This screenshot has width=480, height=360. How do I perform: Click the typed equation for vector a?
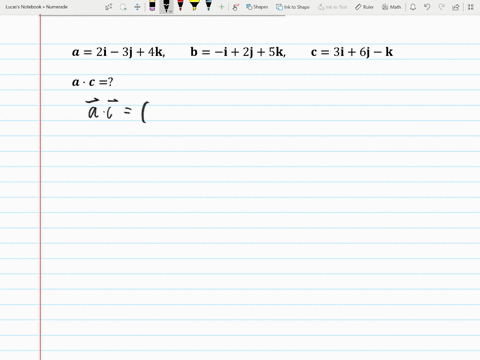[119, 52]
